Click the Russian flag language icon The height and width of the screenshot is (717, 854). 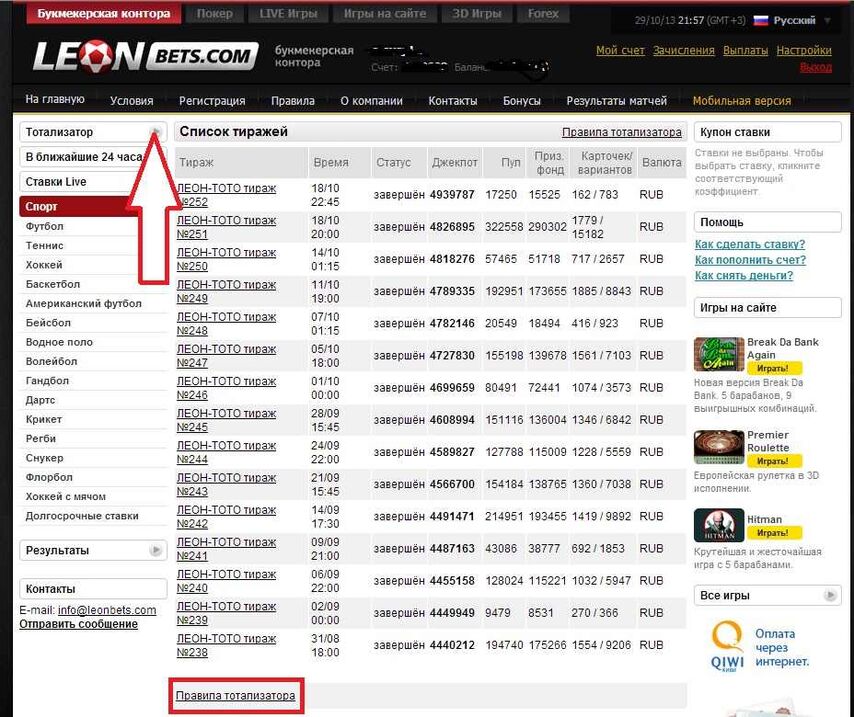coord(760,21)
